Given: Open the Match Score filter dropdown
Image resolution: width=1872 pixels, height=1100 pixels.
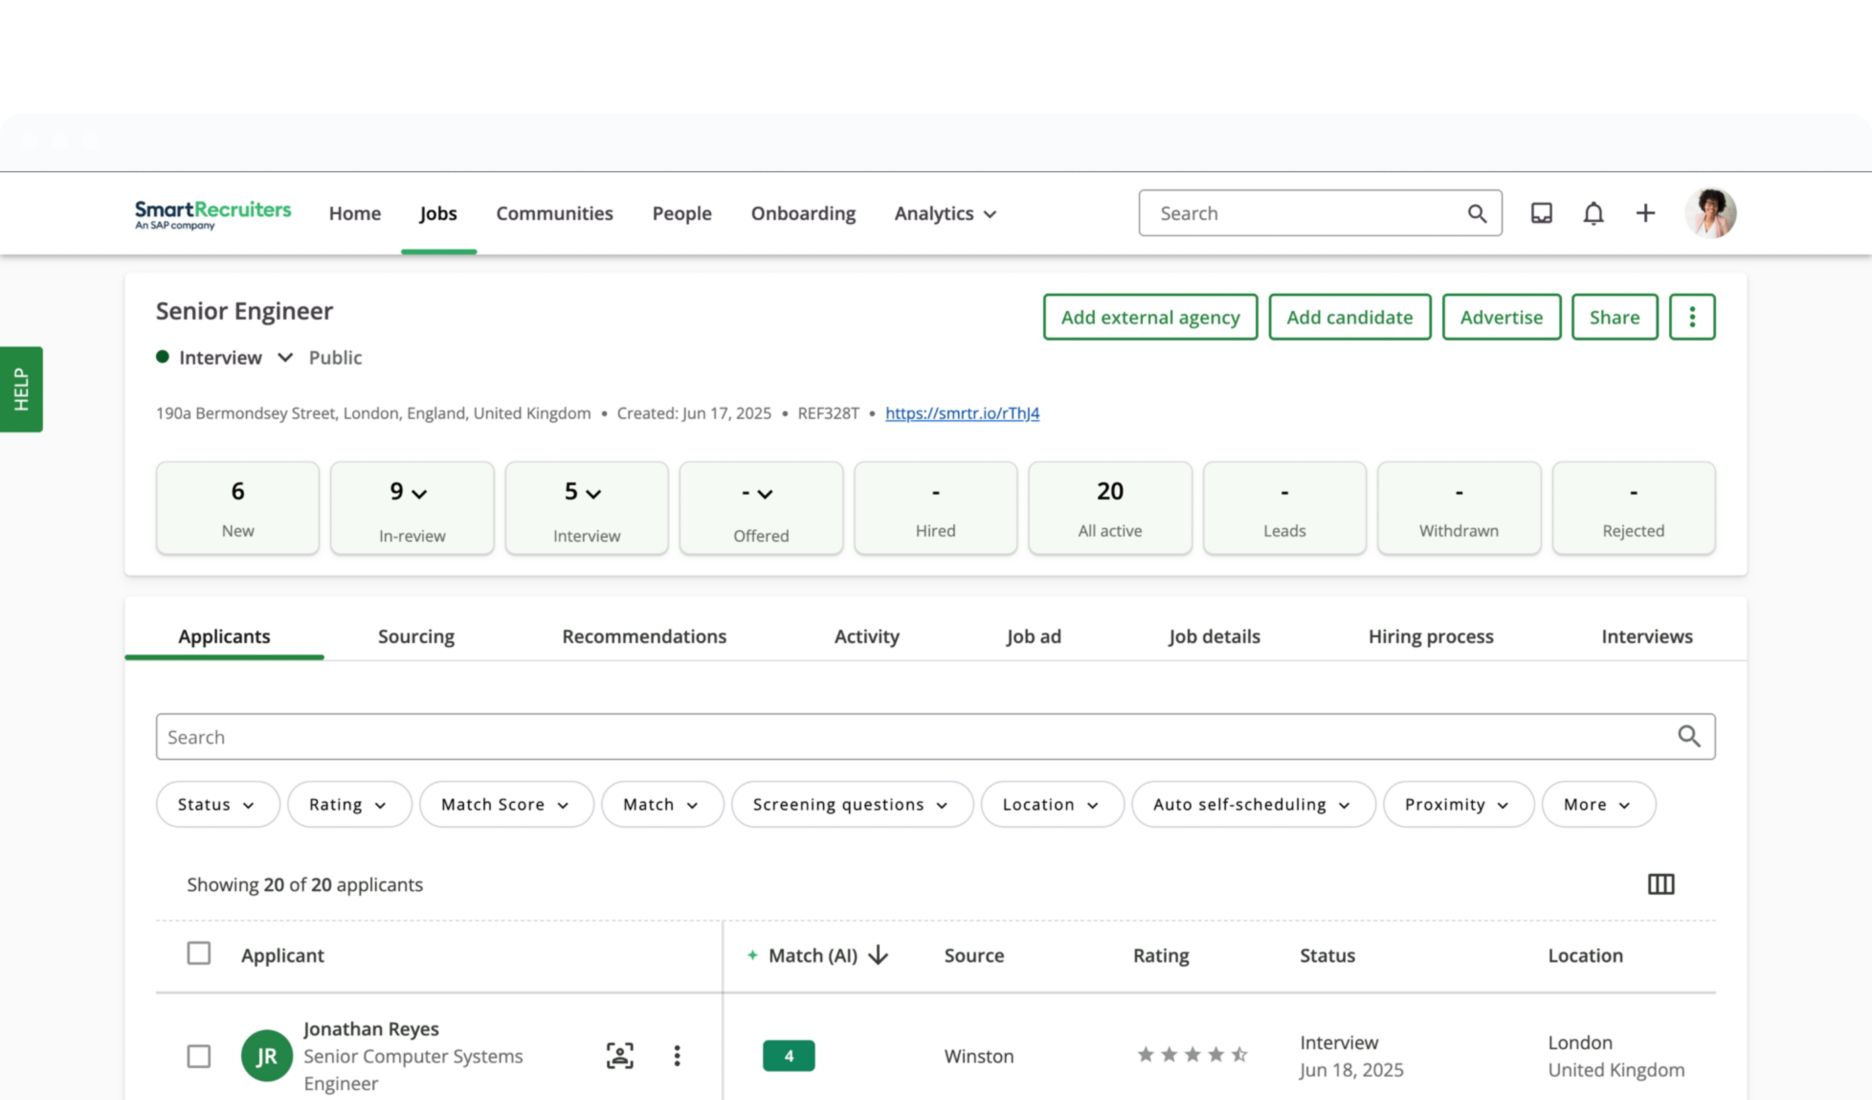Looking at the screenshot, I should [505, 804].
